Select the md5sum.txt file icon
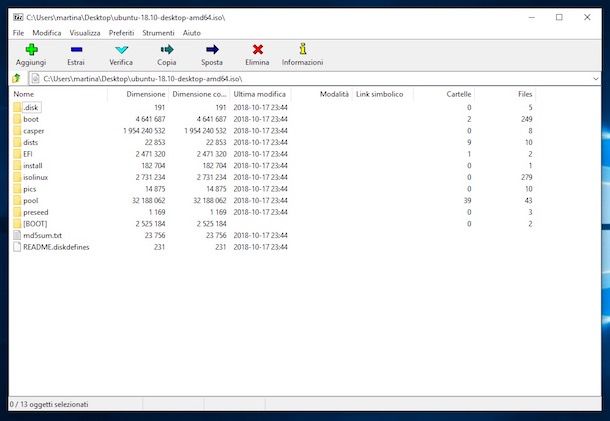 [17, 235]
